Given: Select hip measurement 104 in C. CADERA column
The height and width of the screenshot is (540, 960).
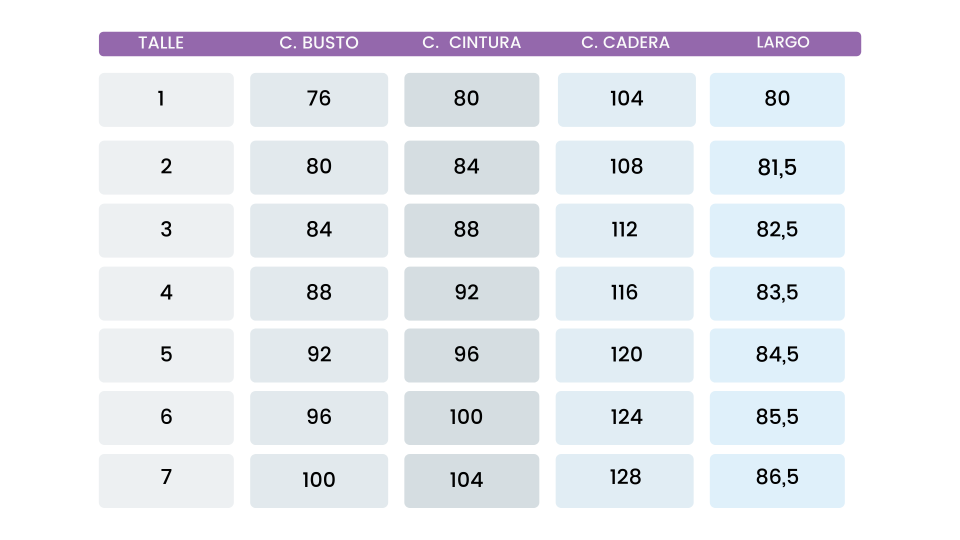Looking at the screenshot, I should pyautogui.click(x=626, y=99).
